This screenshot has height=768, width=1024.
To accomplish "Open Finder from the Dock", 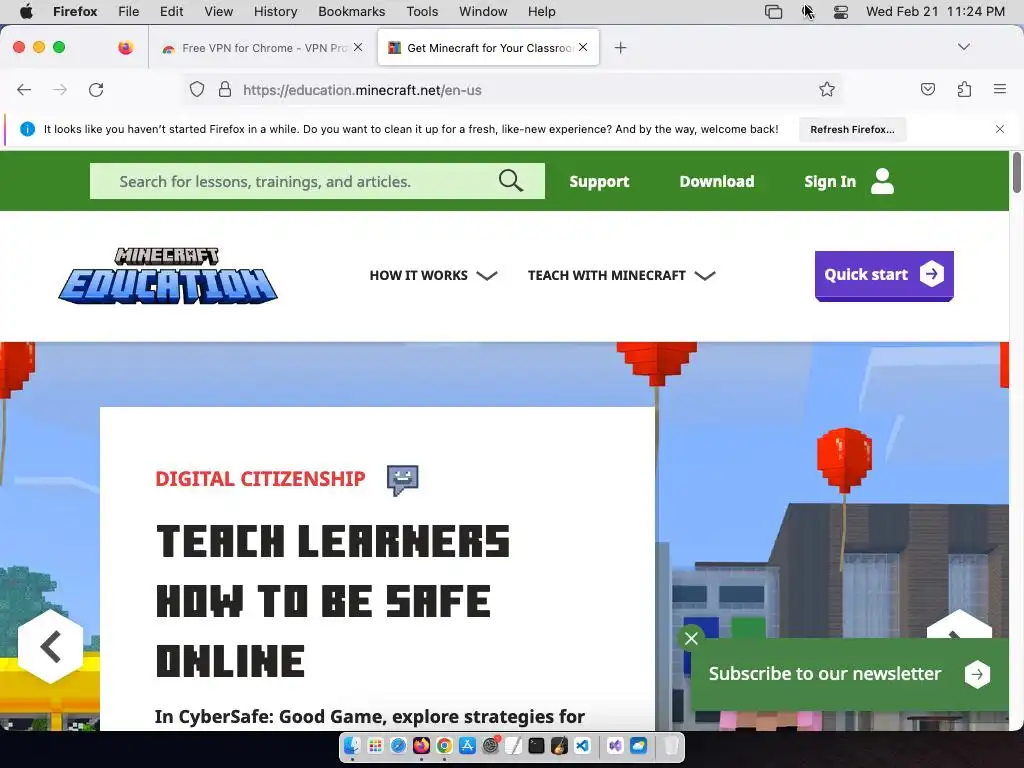I will pos(352,745).
